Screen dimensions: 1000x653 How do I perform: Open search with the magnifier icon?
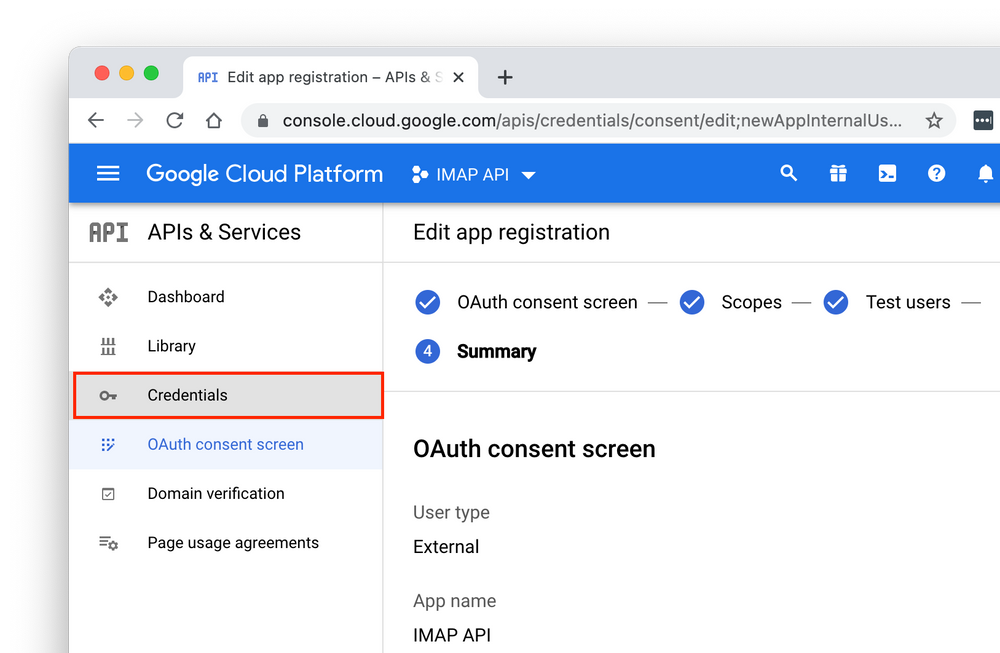tap(789, 173)
